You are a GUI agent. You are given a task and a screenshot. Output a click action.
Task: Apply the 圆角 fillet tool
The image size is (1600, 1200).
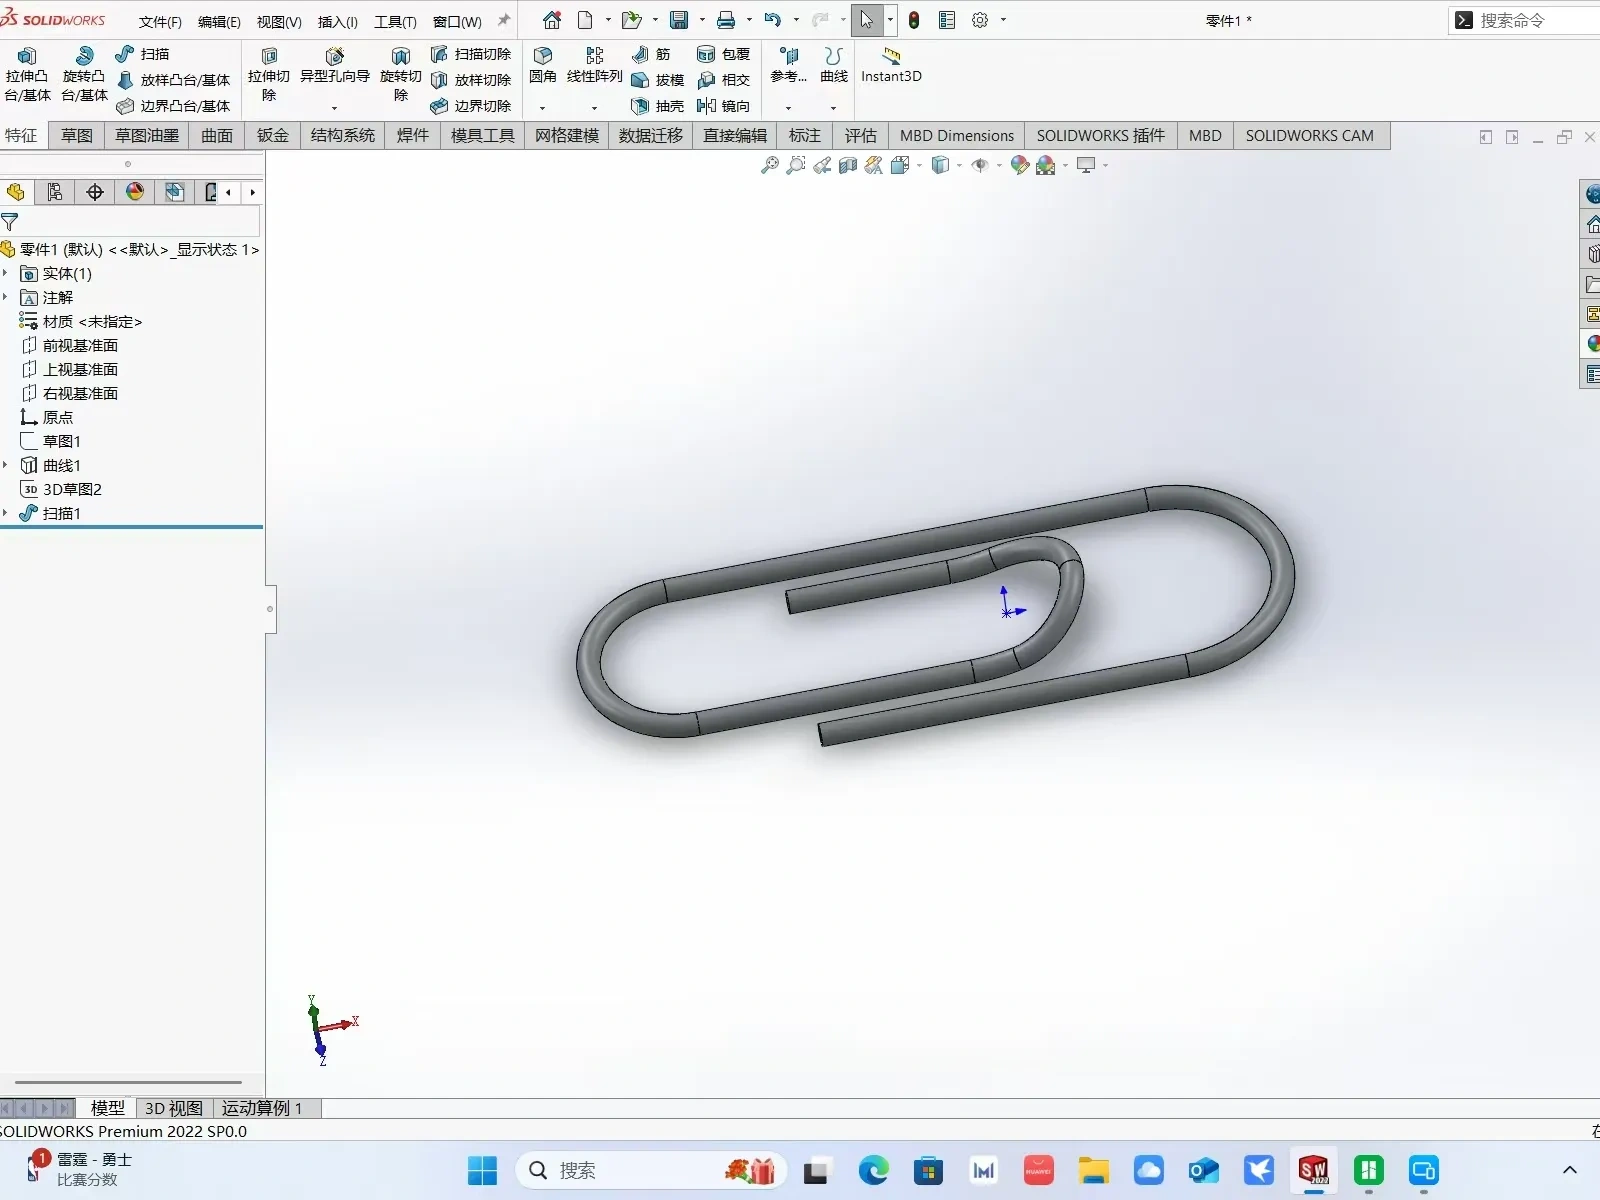(x=543, y=65)
